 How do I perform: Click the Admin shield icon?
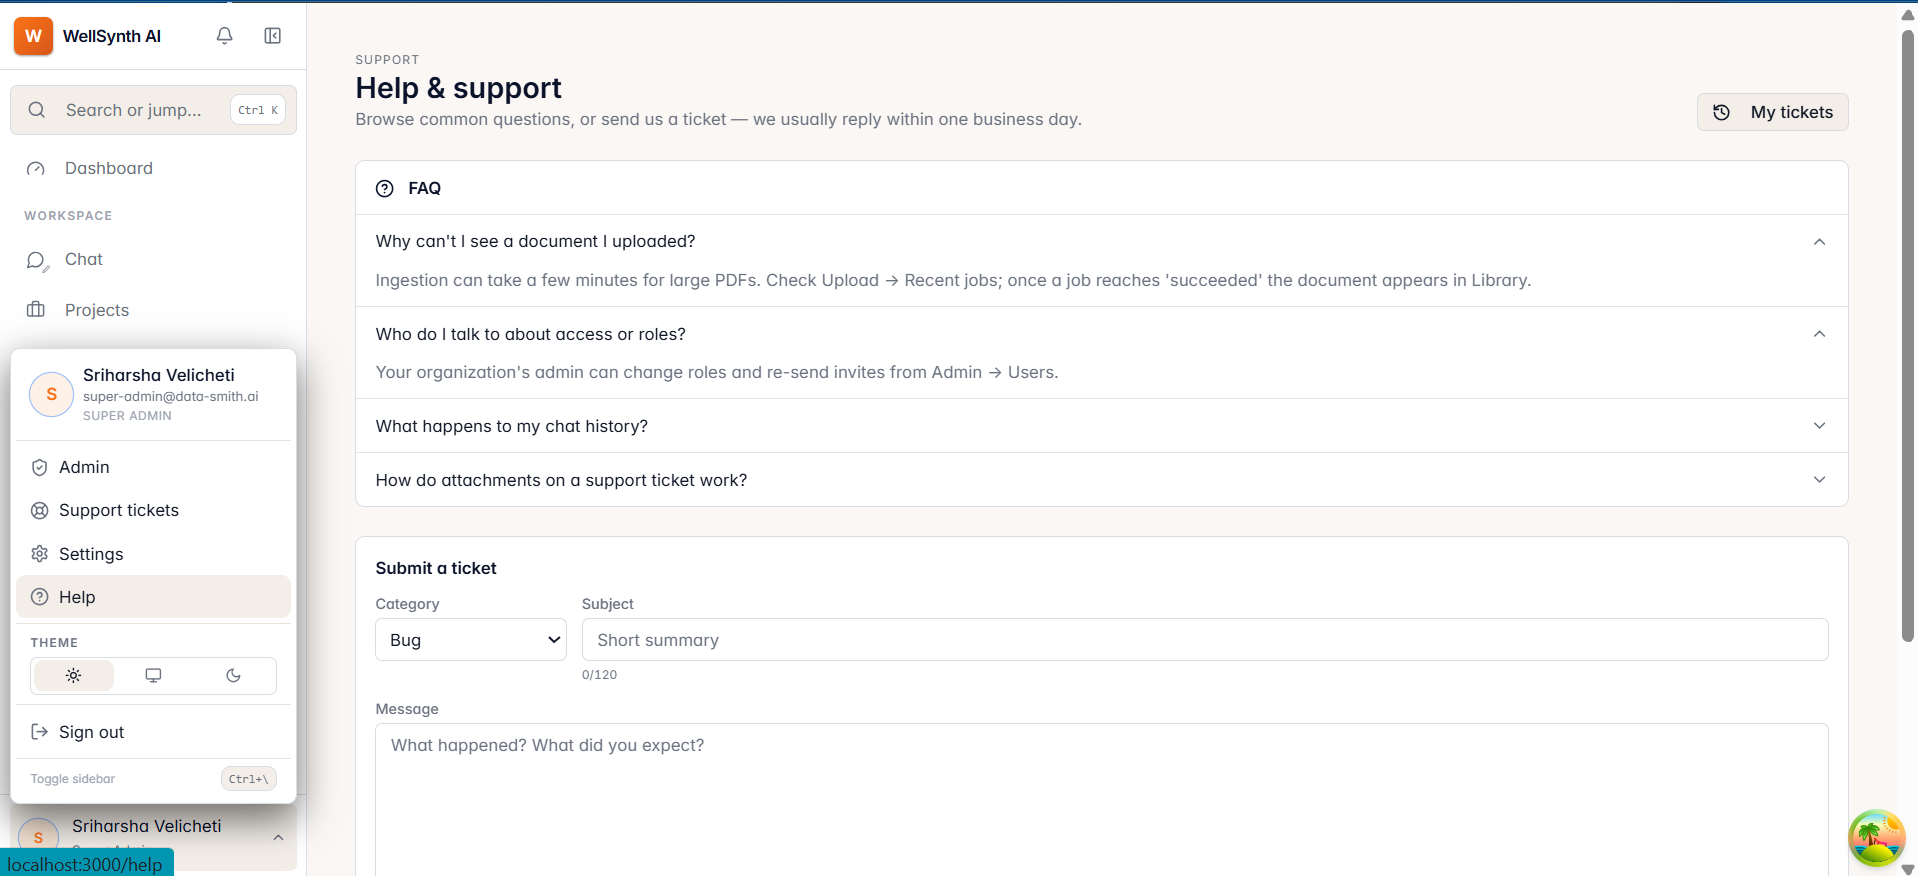pos(40,467)
